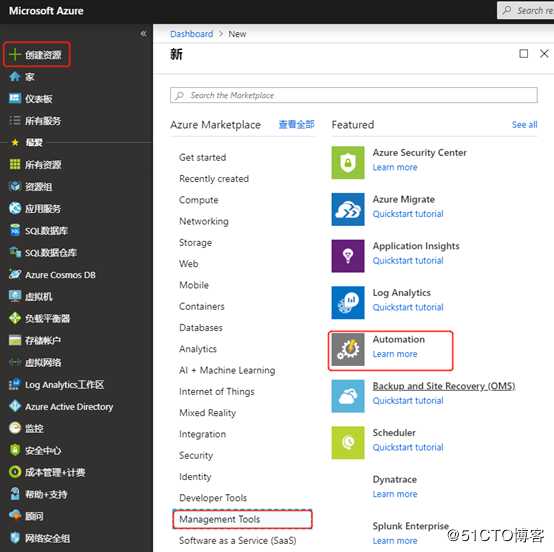
Task: Select the Get started category
Action: [202, 157]
